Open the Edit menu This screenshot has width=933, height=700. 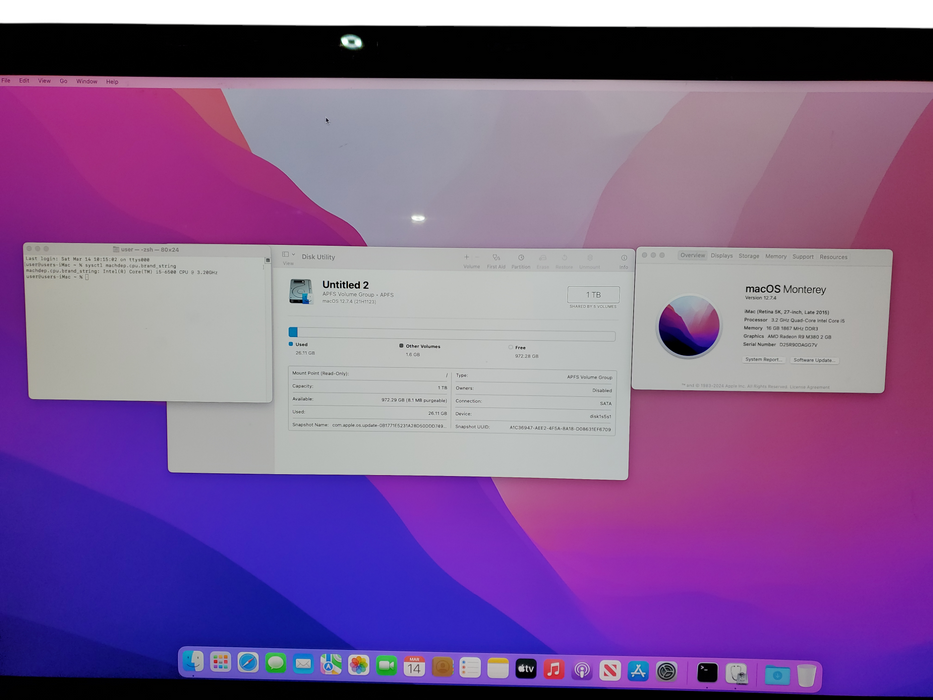click(24, 80)
